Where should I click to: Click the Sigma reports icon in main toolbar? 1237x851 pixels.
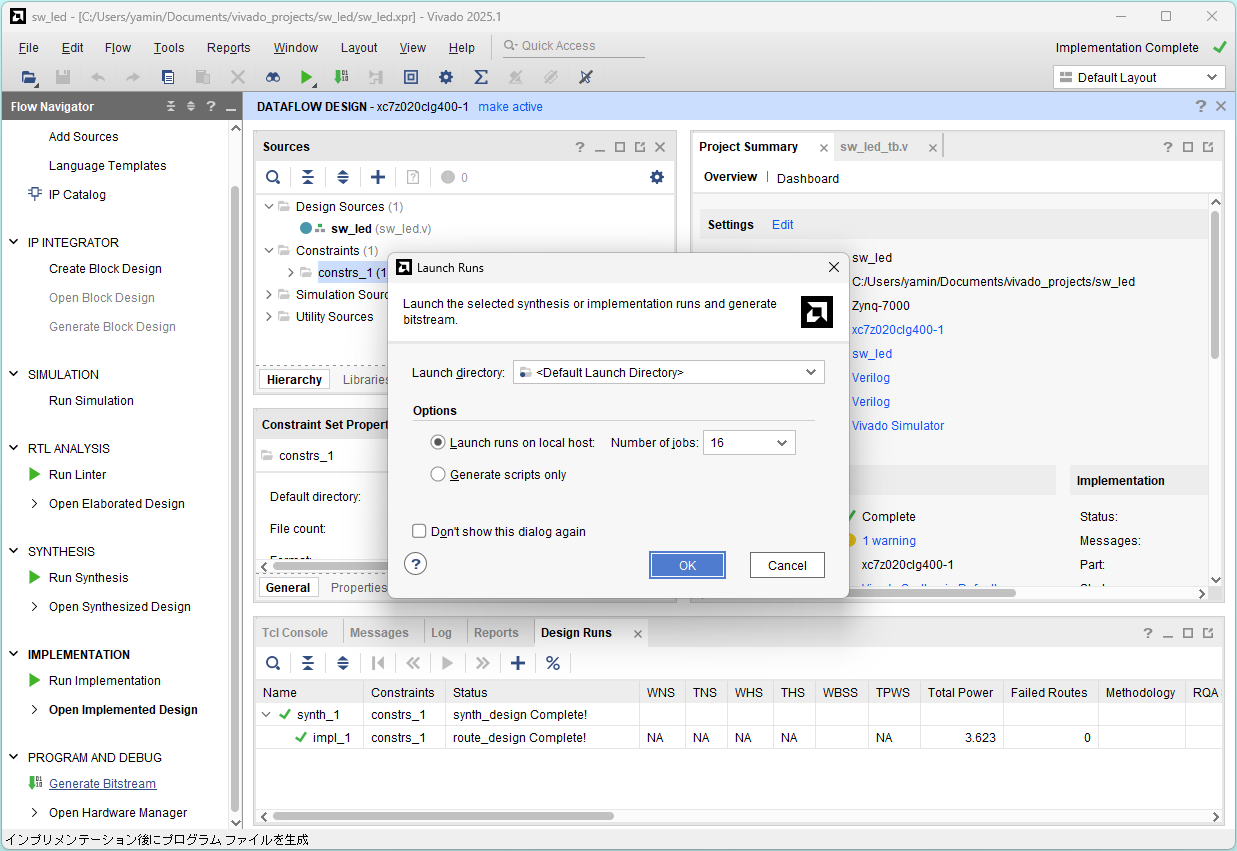(480, 77)
